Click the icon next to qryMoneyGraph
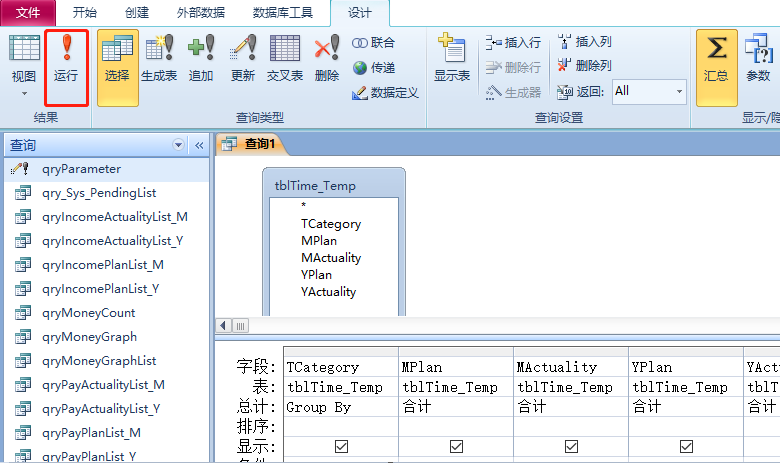Viewport: 780px width, 463px height. pos(23,337)
